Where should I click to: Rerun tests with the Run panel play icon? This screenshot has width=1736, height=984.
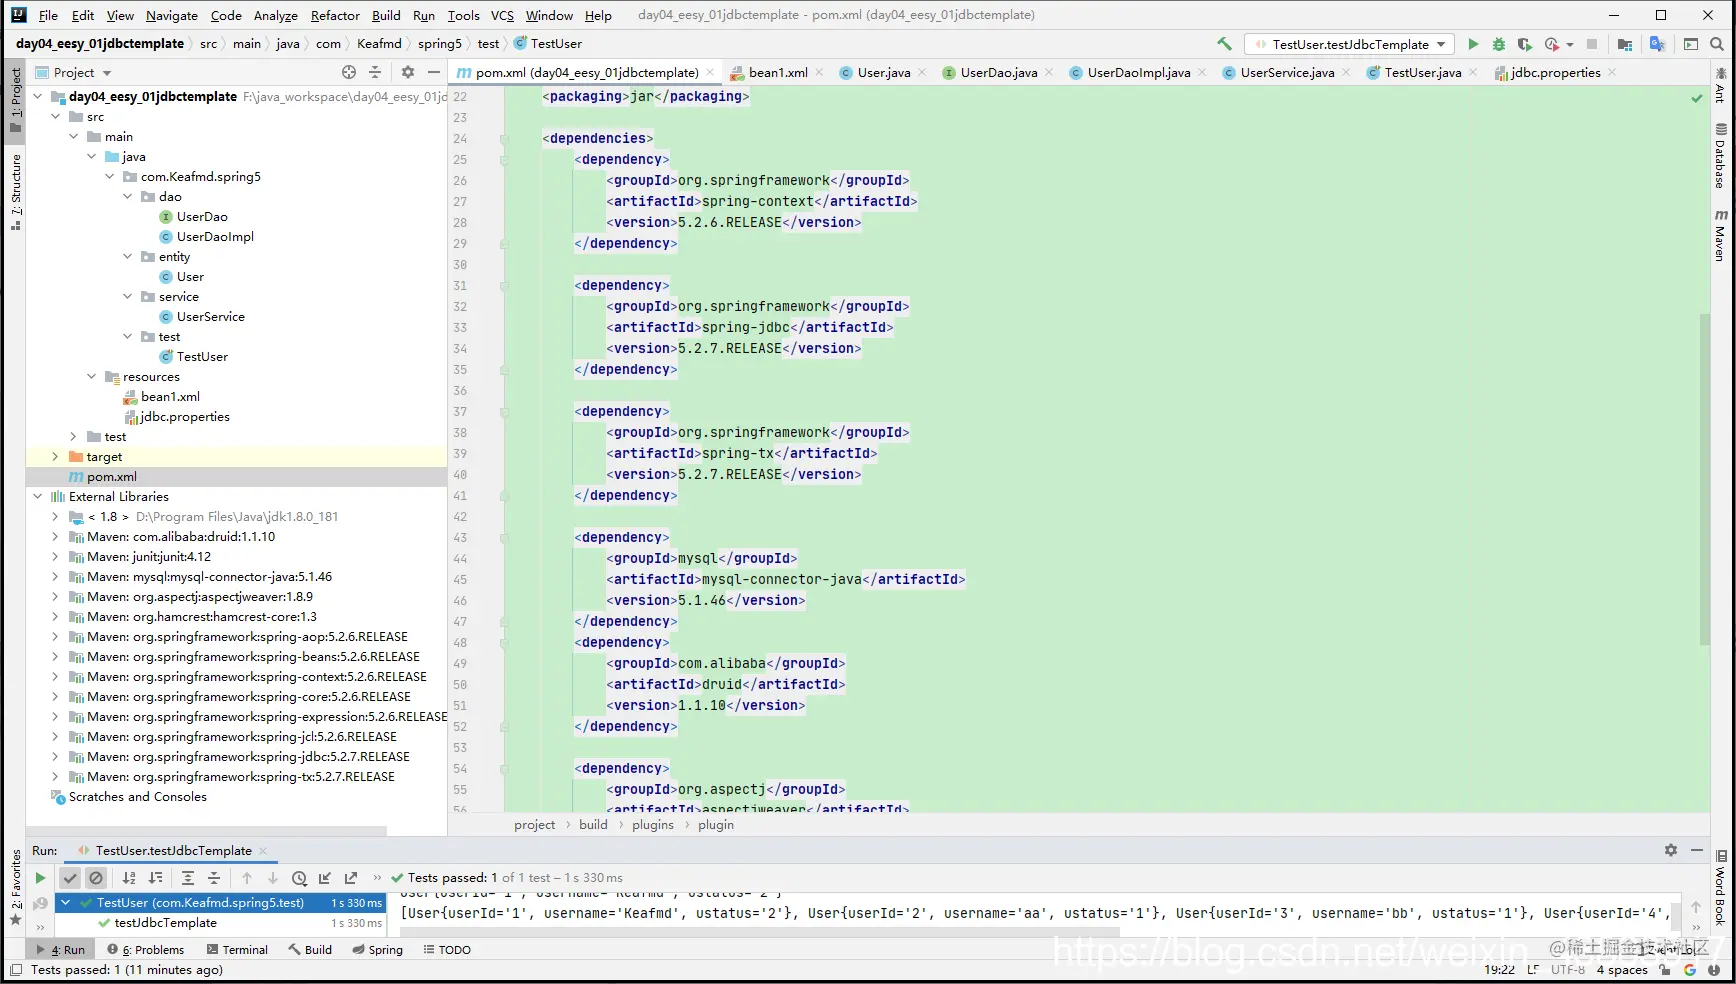point(40,878)
